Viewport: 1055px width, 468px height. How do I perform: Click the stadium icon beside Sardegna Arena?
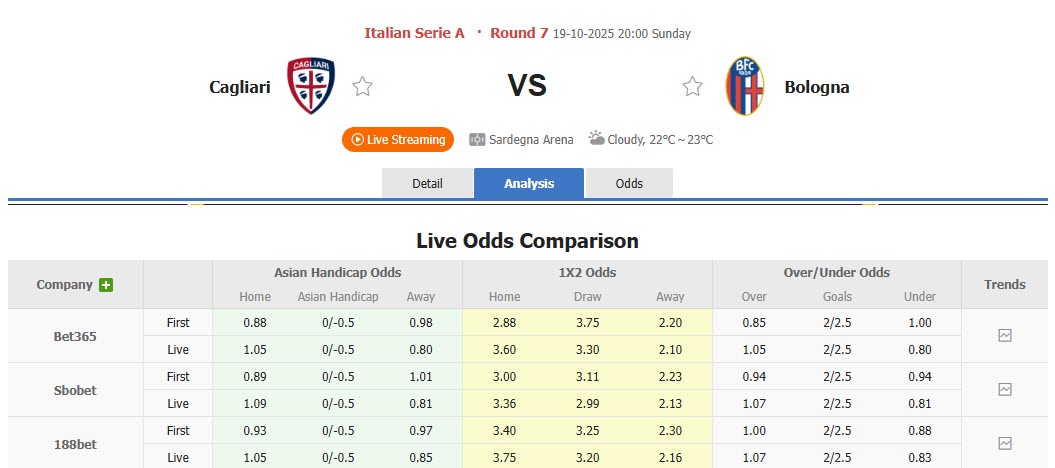tap(477, 140)
